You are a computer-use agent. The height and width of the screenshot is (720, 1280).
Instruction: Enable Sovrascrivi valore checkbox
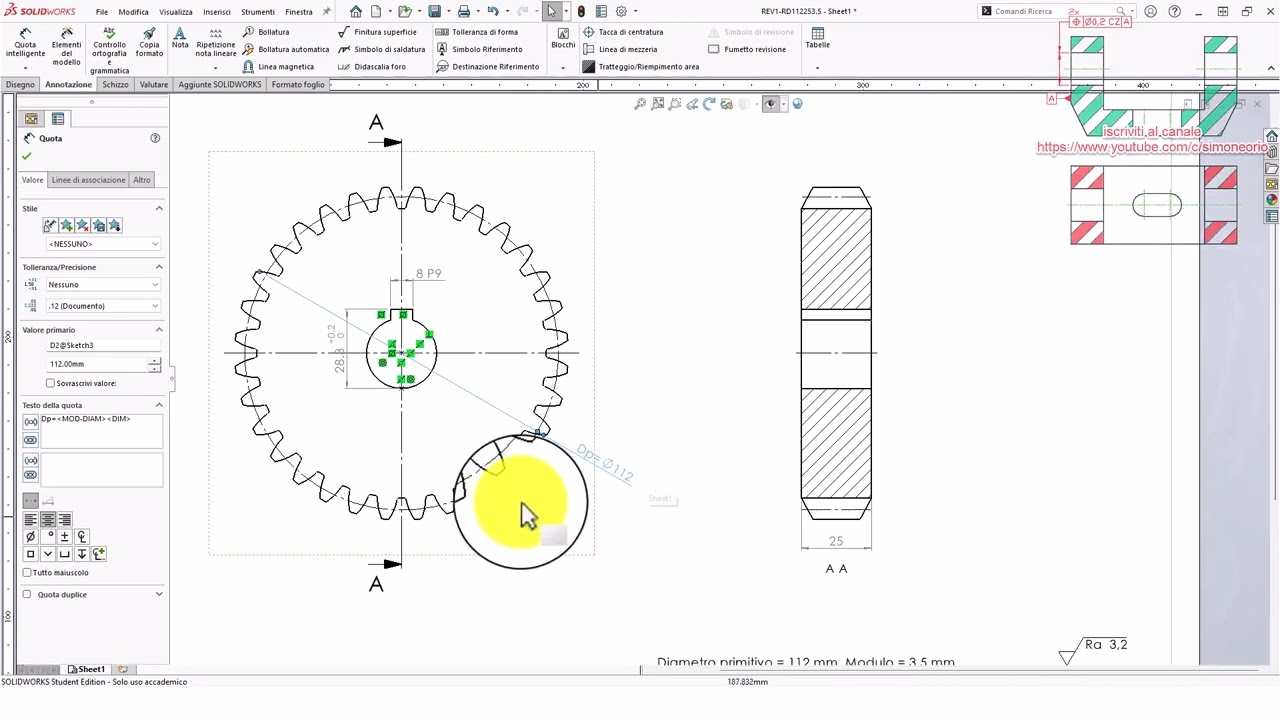point(51,383)
